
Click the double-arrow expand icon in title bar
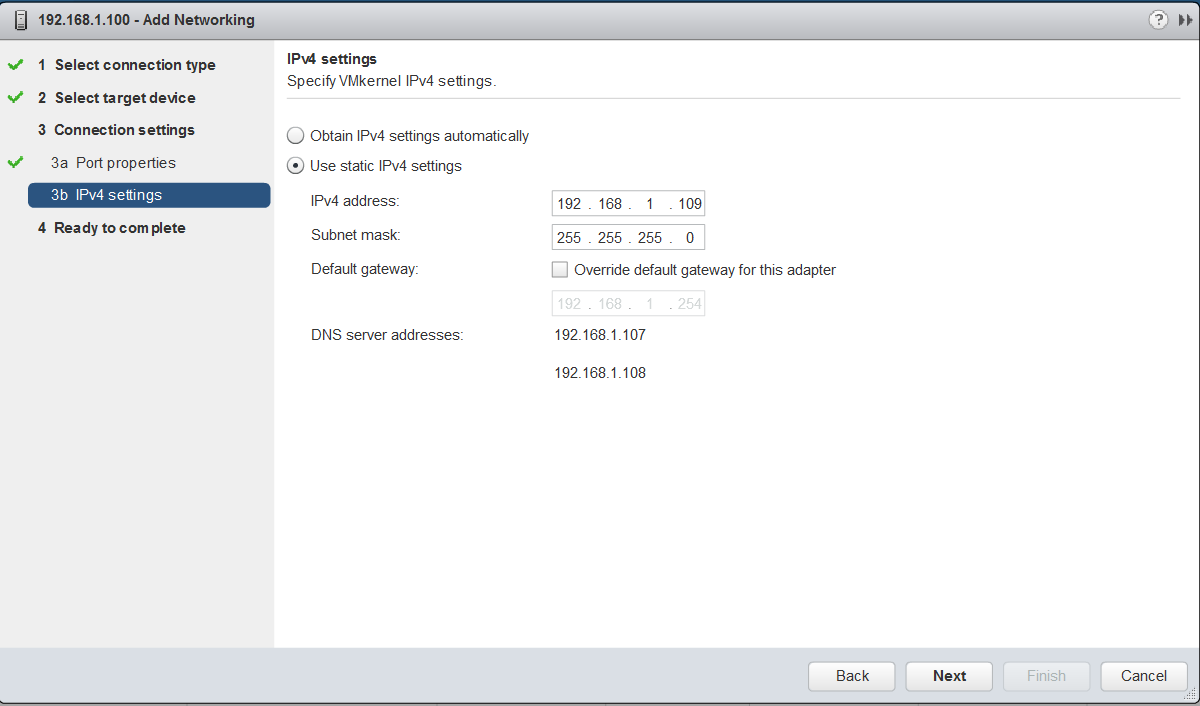tap(1185, 20)
